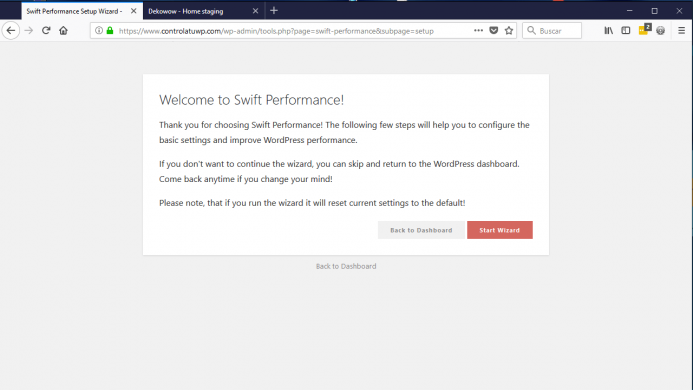This screenshot has width=693, height=390.
Task: Open the page actions three-dot menu
Action: 478,31
